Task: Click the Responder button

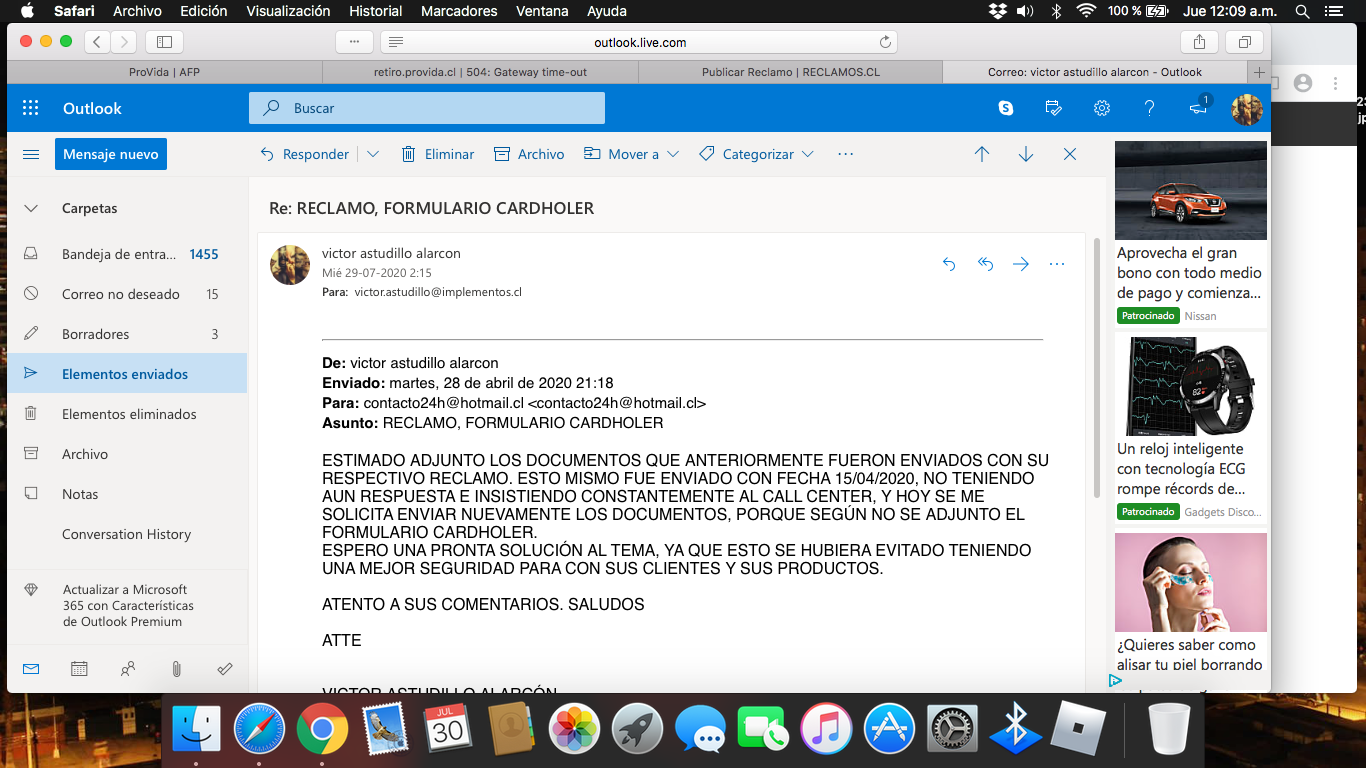Action: tap(305, 154)
